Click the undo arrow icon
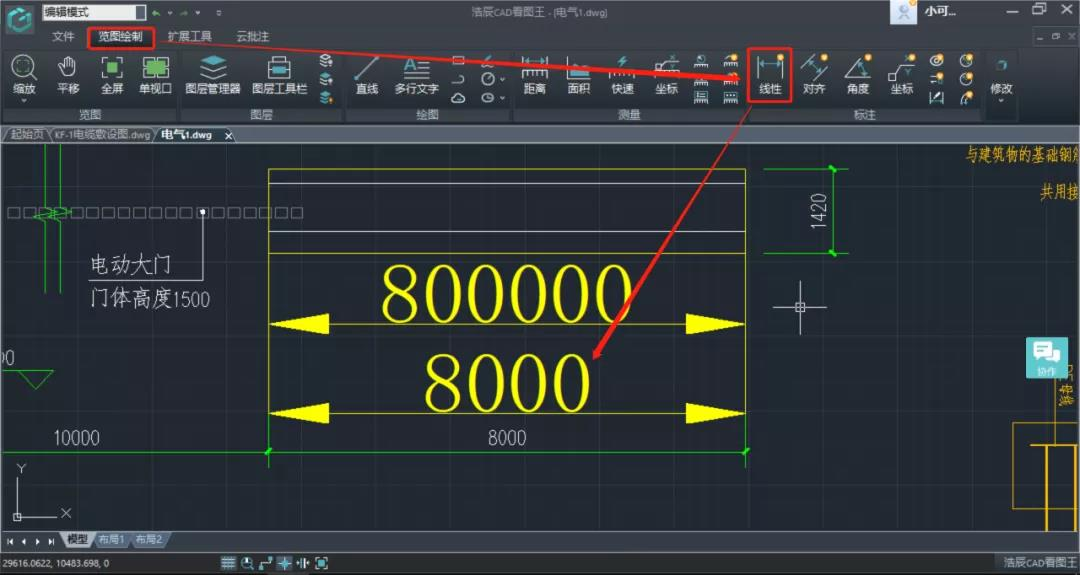This screenshot has height=575, width=1080. [157, 12]
